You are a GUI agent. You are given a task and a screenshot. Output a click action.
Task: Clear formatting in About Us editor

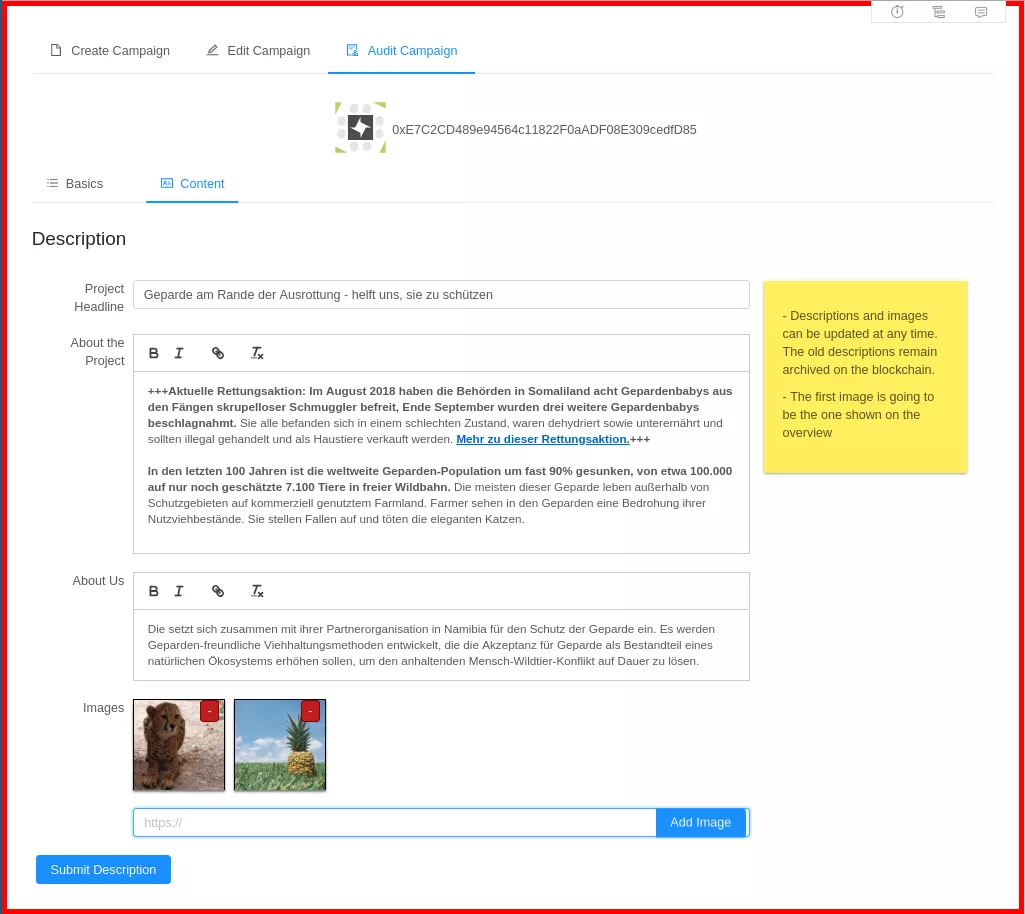pos(257,591)
